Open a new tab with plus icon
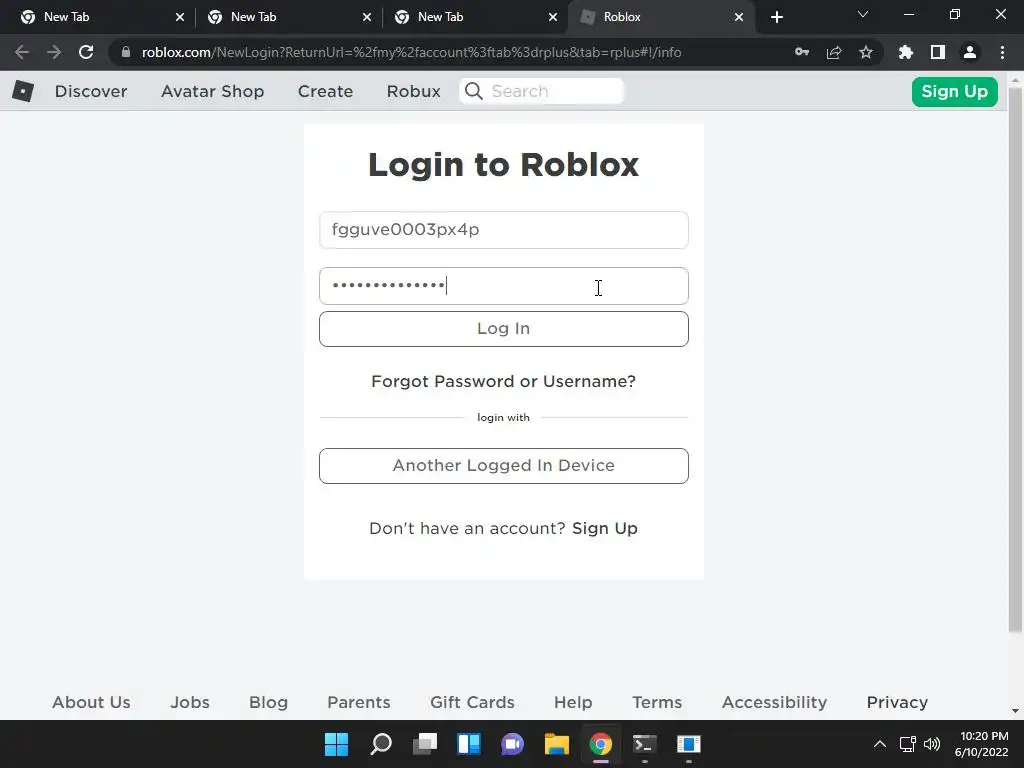The width and height of the screenshot is (1024, 768). tap(776, 18)
